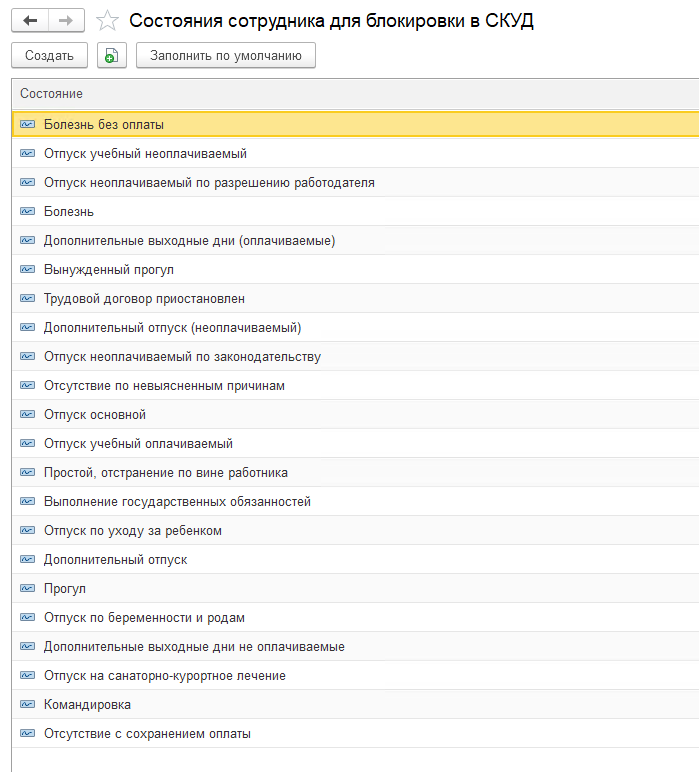This screenshot has width=699, height=772.
Task: Add page to favorites with star icon
Action: pos(107,21)
